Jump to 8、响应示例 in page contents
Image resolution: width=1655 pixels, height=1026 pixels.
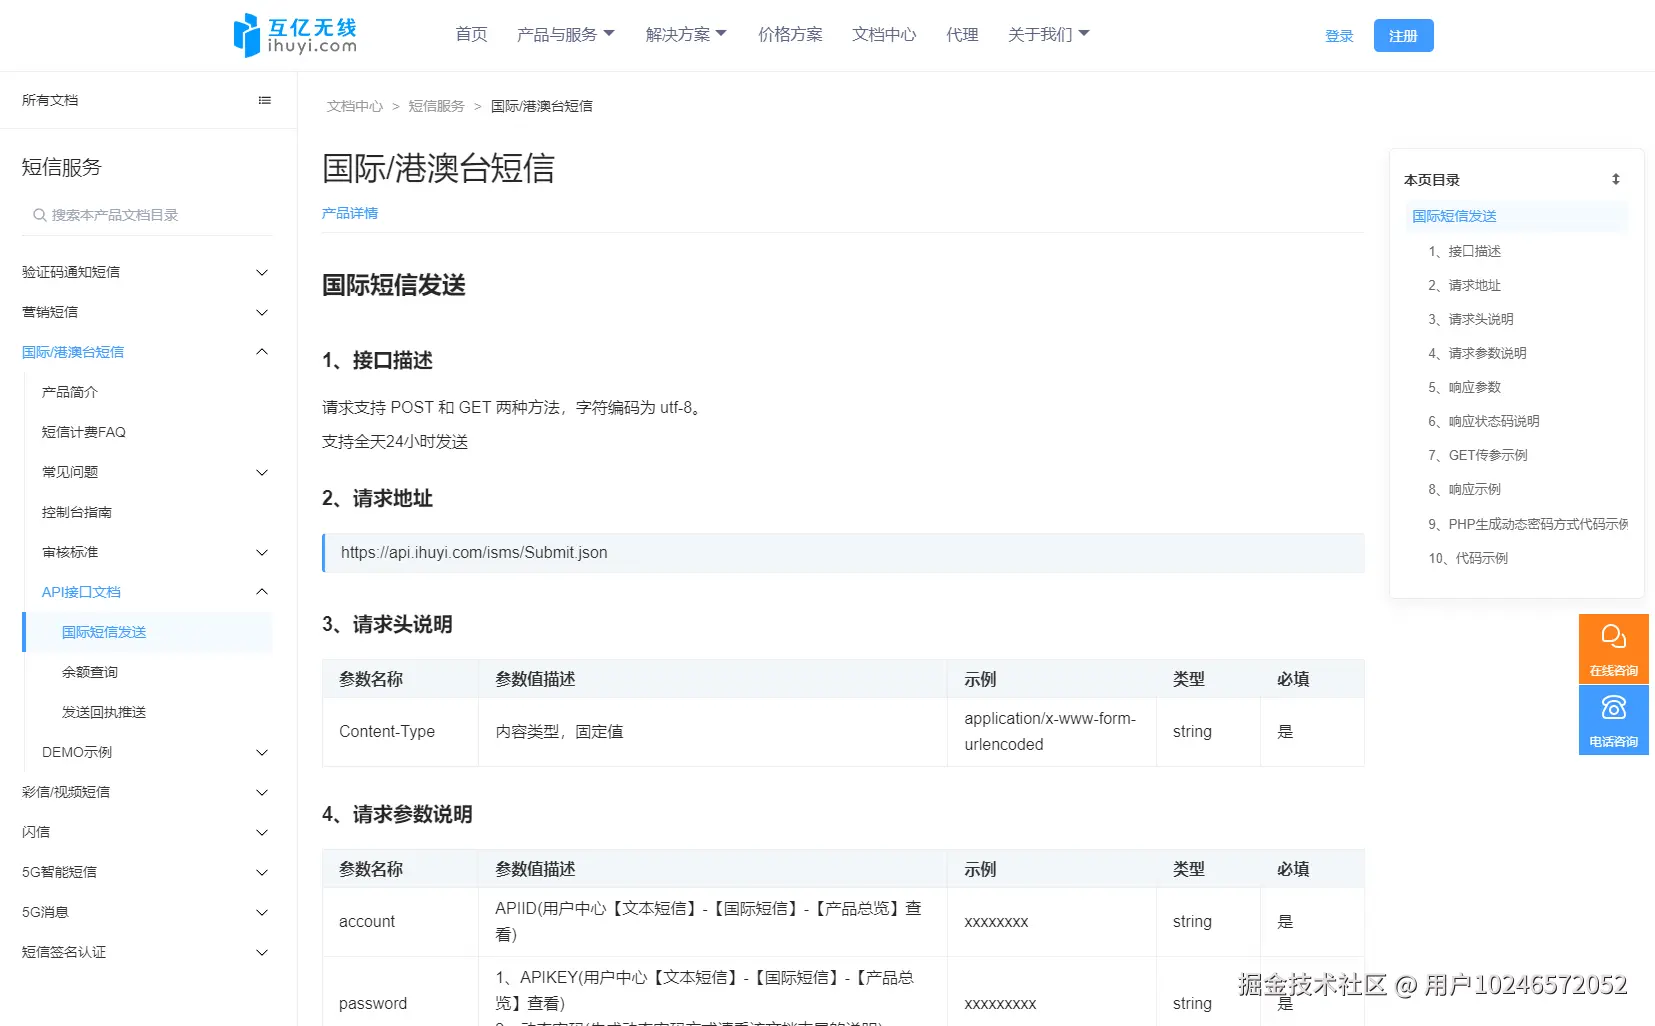pyautogui.click(x=1464, y=489)
